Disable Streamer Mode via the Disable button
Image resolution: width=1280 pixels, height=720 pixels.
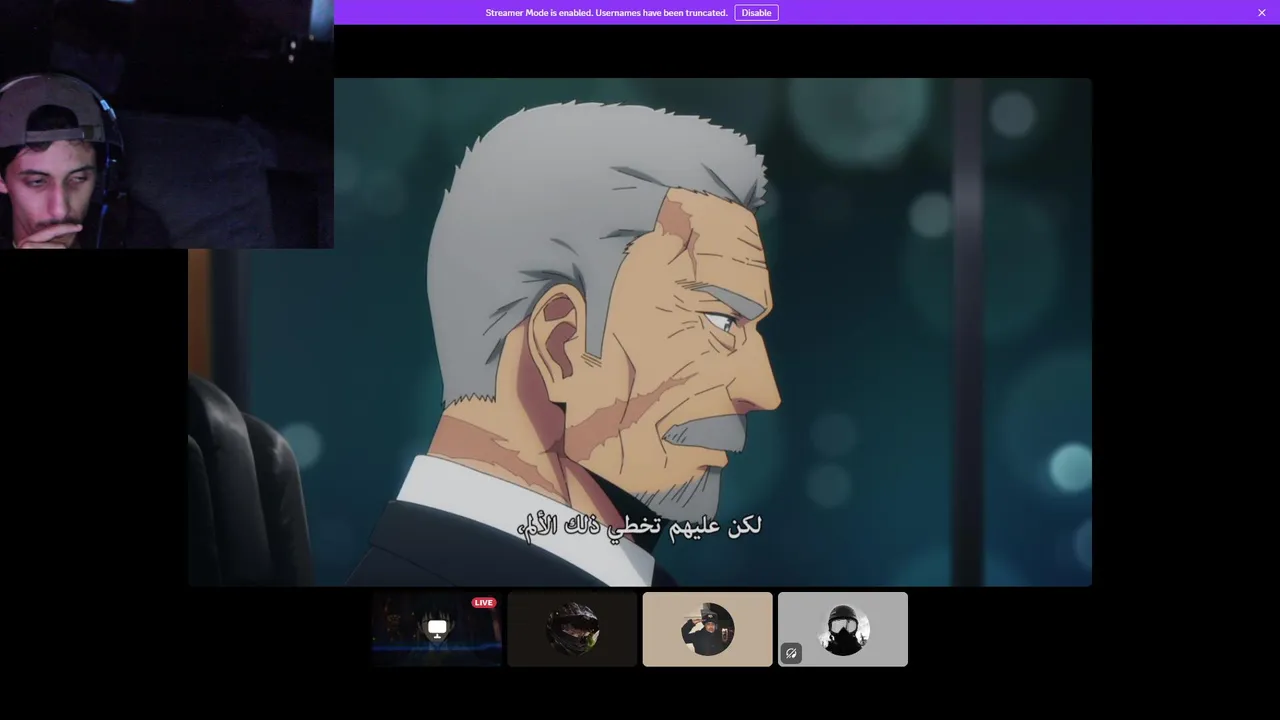(x=756, y=13)
